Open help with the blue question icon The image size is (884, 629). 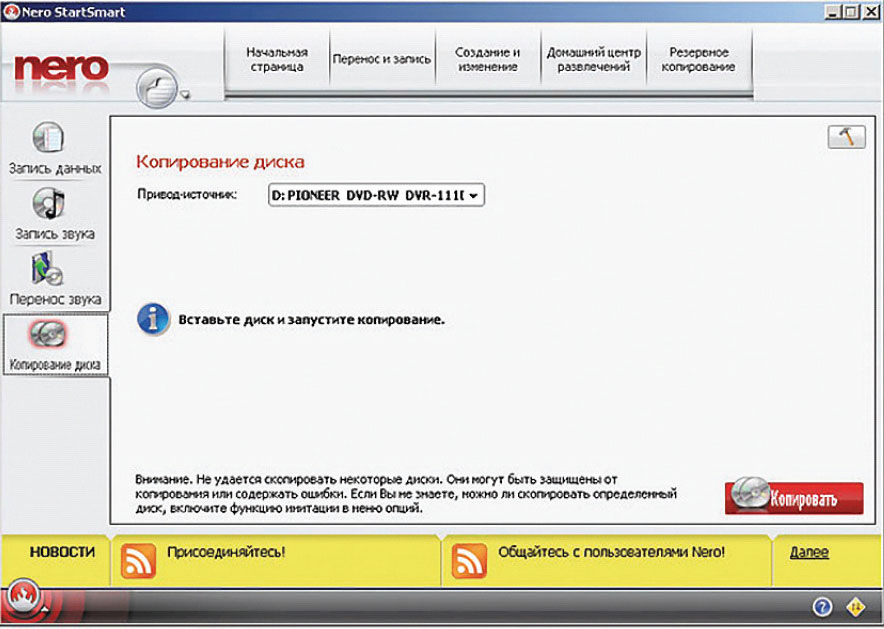coord(822,607)
